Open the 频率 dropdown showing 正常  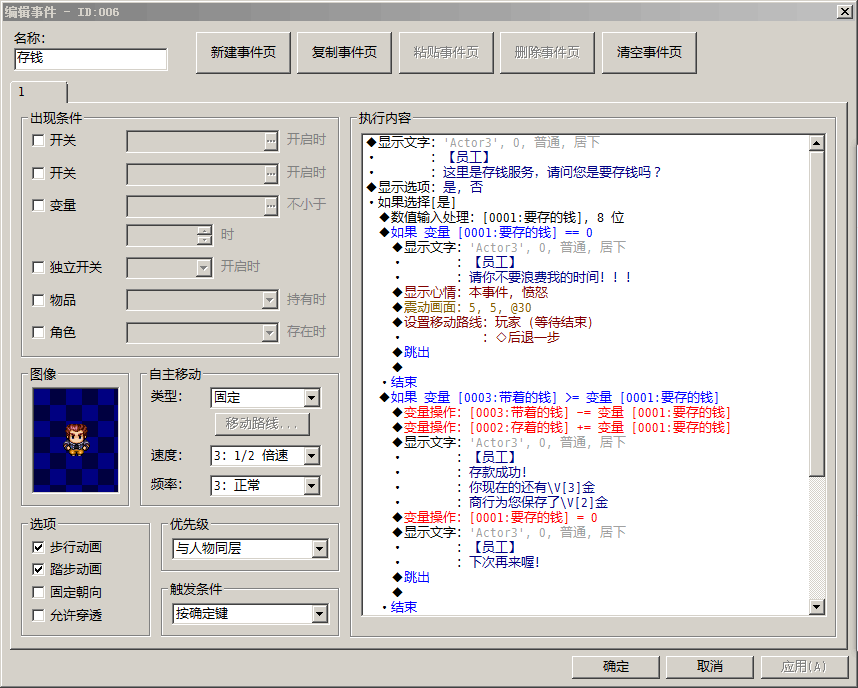[x=265, y=485]
